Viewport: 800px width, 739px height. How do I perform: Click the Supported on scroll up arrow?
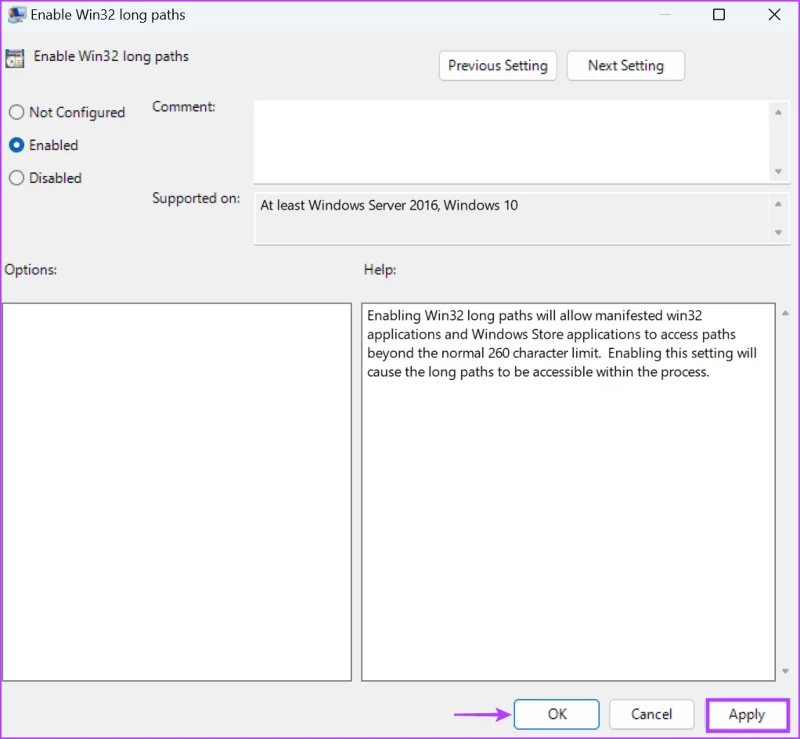pos(778,204)
